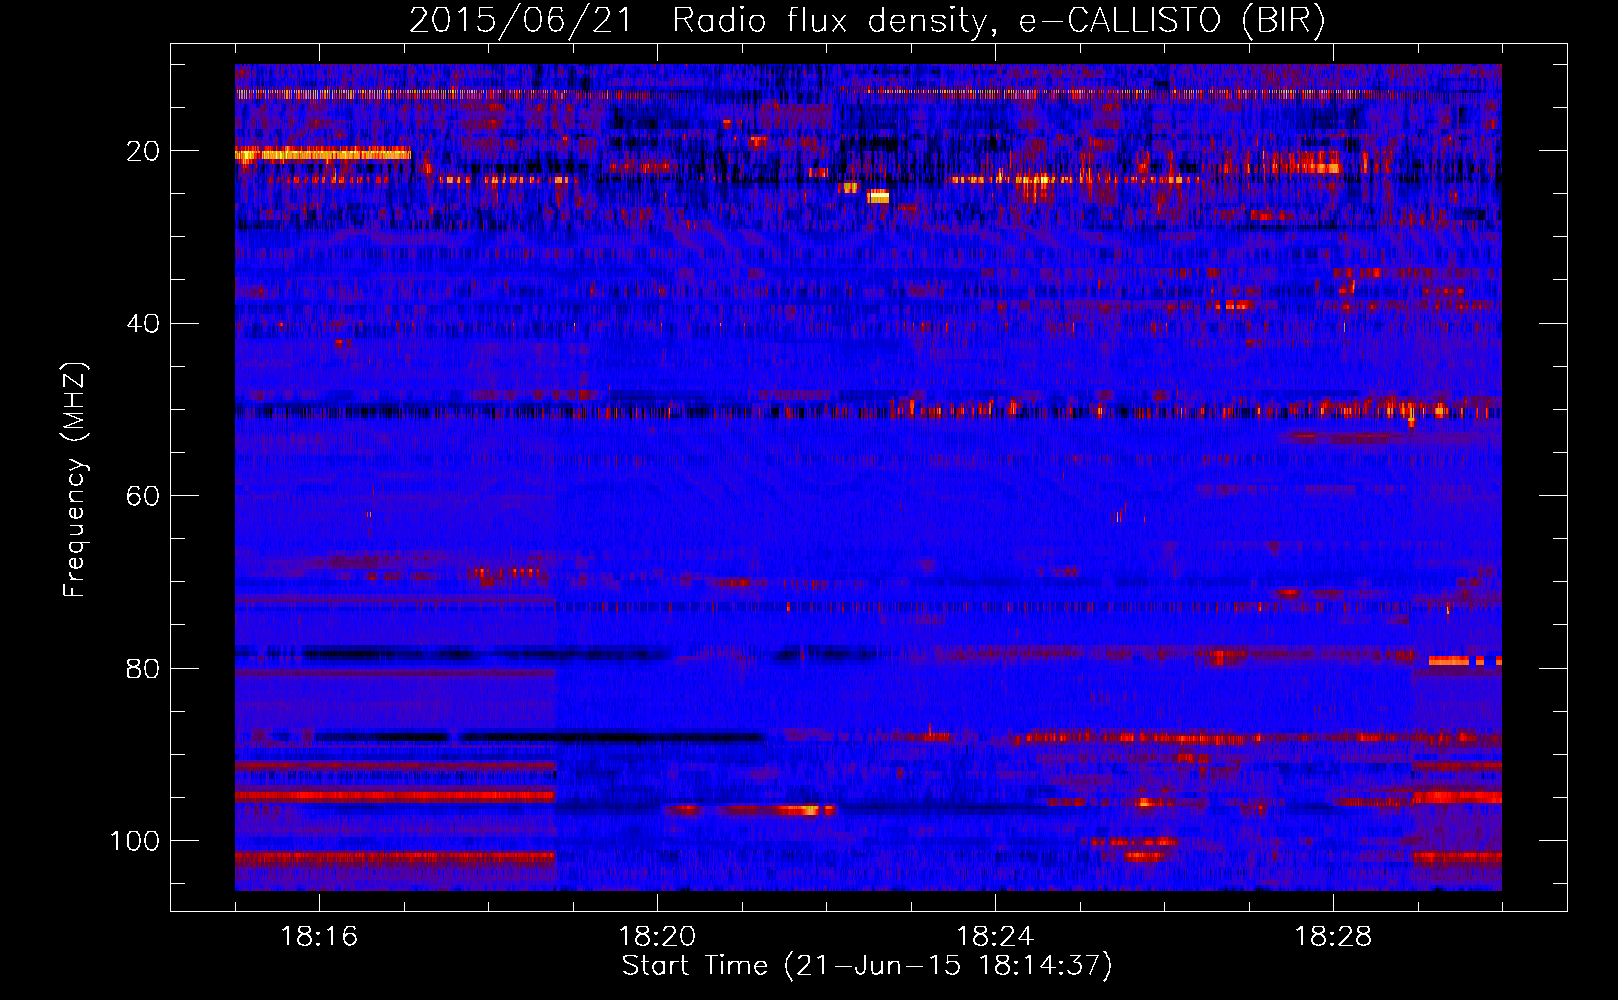The height and width of the screenshot is (1000, 1618).
Task: Click the 'Frequency (MHZ)' y-axis label
Action: 74,480
